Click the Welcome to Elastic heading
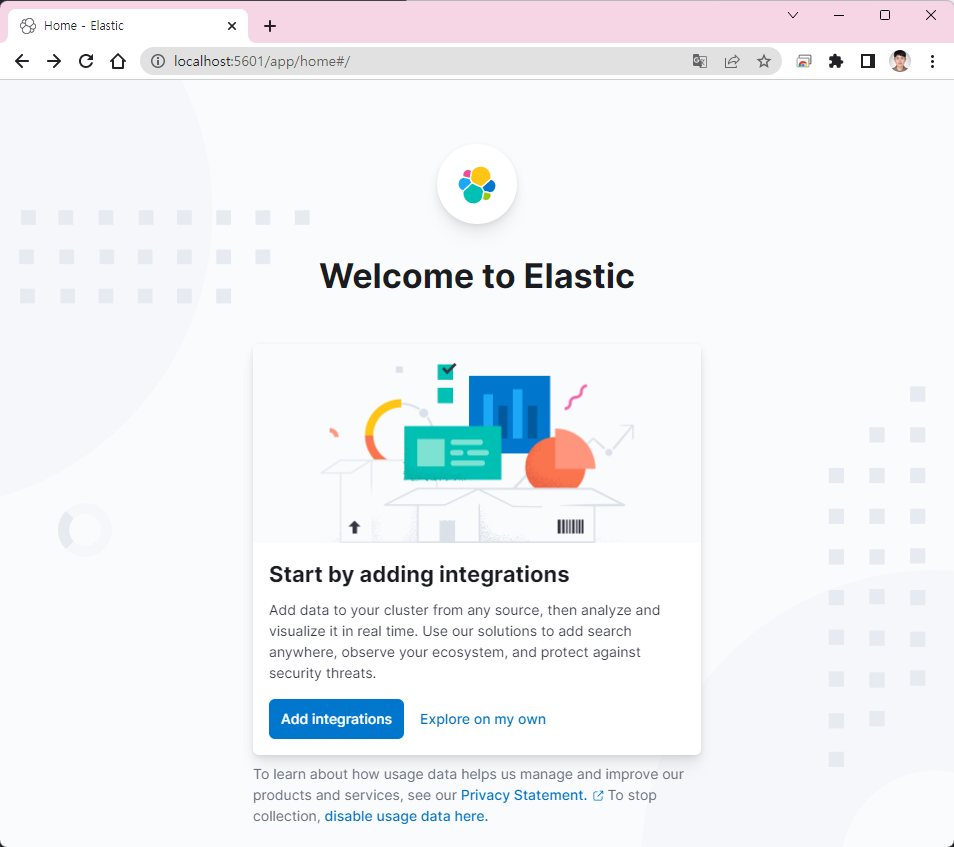954x847 pixels. (x=477, y=276)
